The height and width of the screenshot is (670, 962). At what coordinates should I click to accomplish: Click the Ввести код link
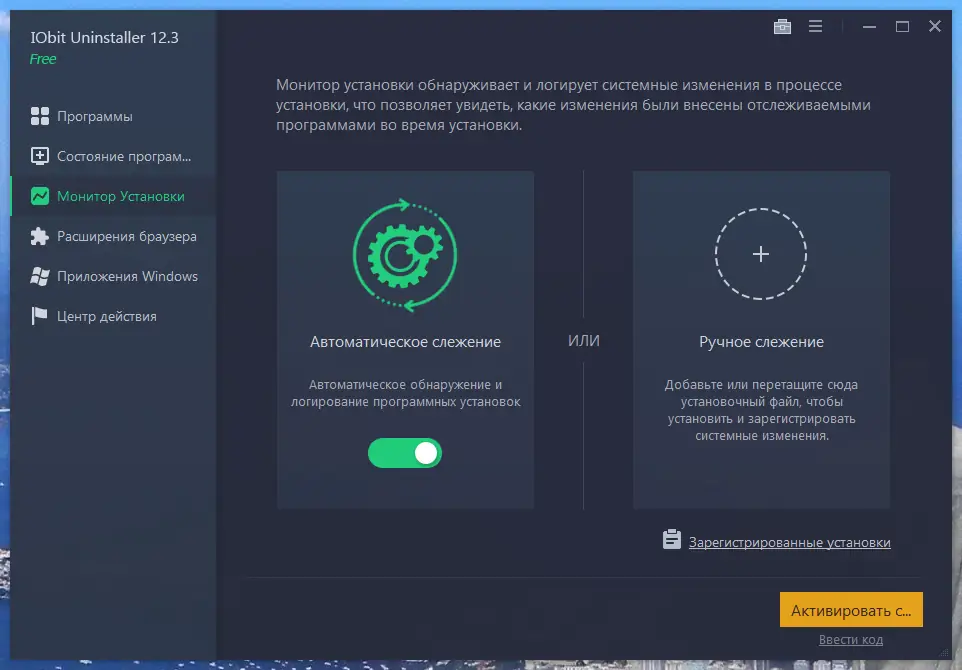850,639
